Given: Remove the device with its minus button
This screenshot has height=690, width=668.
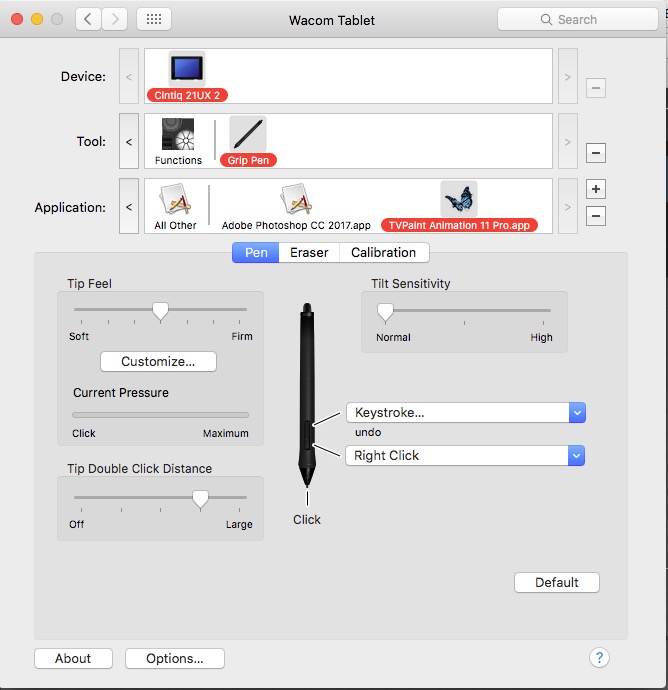Looking at the screenshot, I should 596,88.
